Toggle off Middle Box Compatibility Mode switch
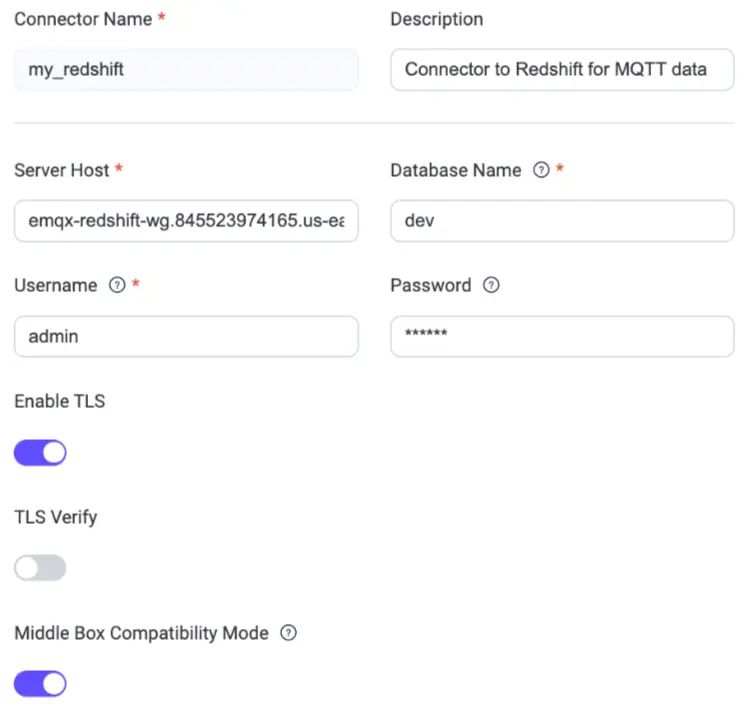The image size is (754, 706). [x=40, y=684]
